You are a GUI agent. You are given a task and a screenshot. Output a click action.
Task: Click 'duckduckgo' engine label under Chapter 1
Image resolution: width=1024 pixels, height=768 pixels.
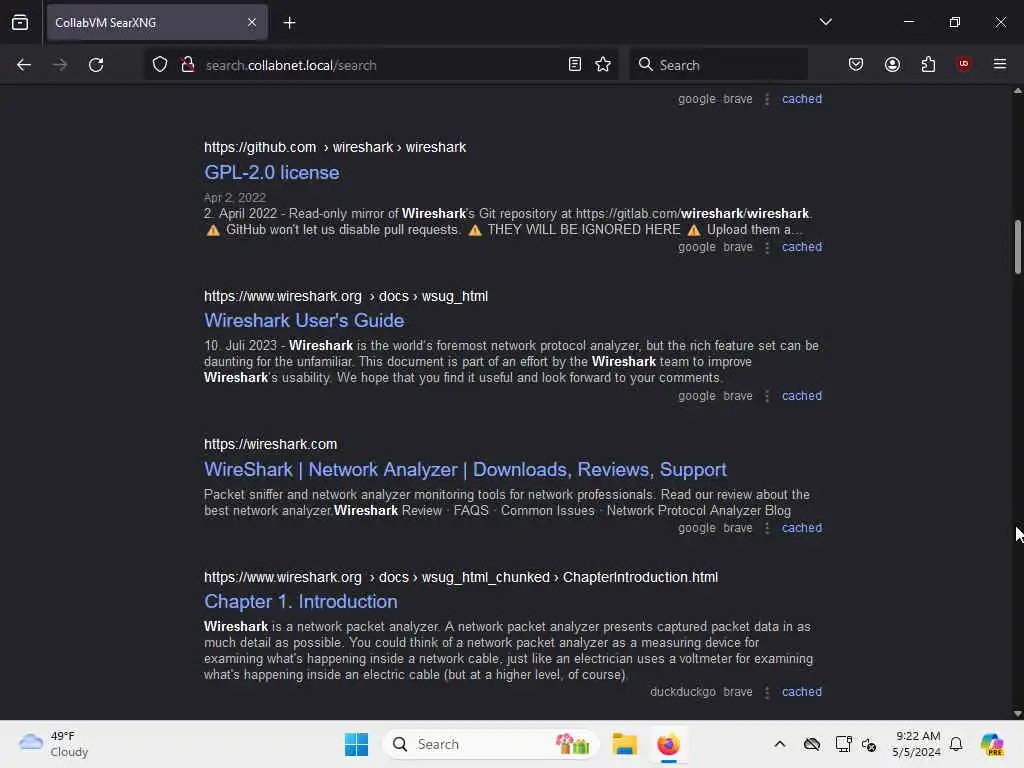point(682,692)
